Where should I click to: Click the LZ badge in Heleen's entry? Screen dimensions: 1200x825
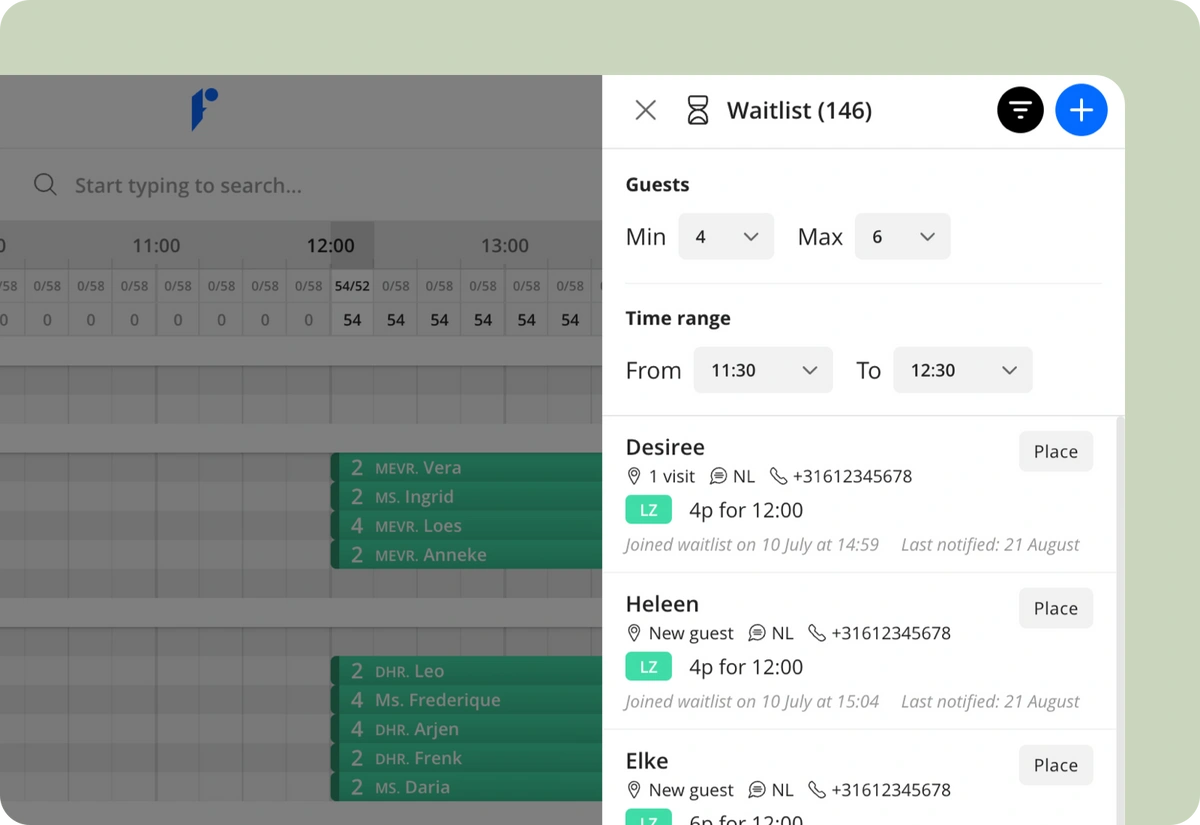[x=649, y=667]
